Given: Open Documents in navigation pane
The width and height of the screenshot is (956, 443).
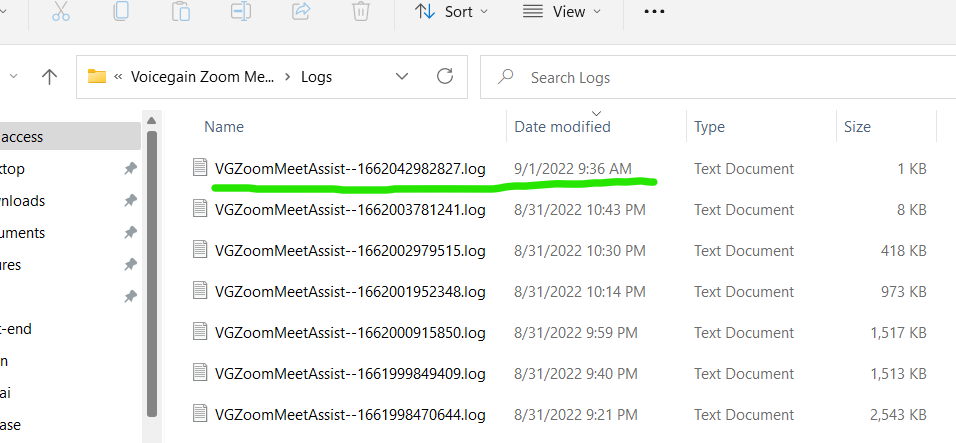Looking at the screenshot, I should click(x=23, y=233).
